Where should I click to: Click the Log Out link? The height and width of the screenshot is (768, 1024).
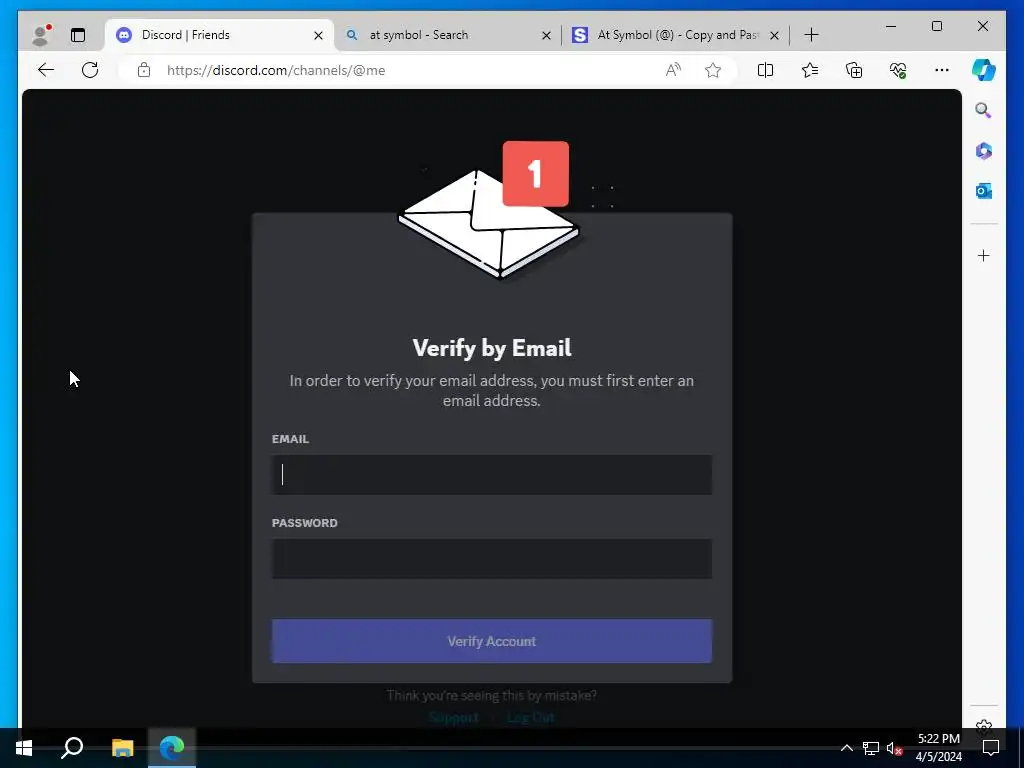530,717
